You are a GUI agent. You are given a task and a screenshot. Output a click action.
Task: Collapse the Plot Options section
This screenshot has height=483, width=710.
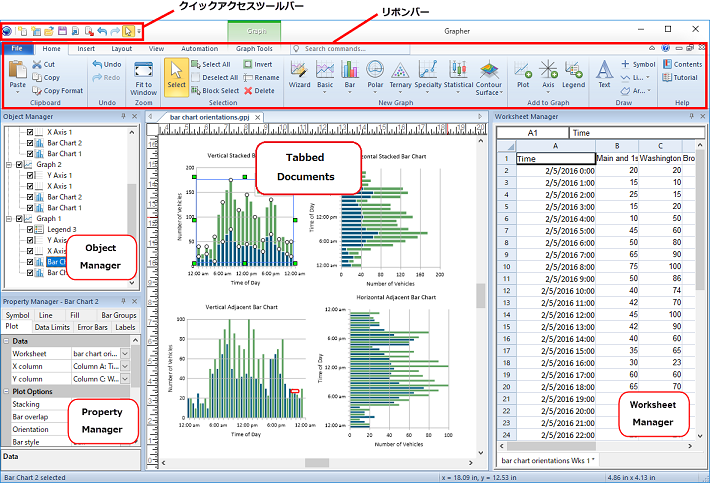click(6, 392)
